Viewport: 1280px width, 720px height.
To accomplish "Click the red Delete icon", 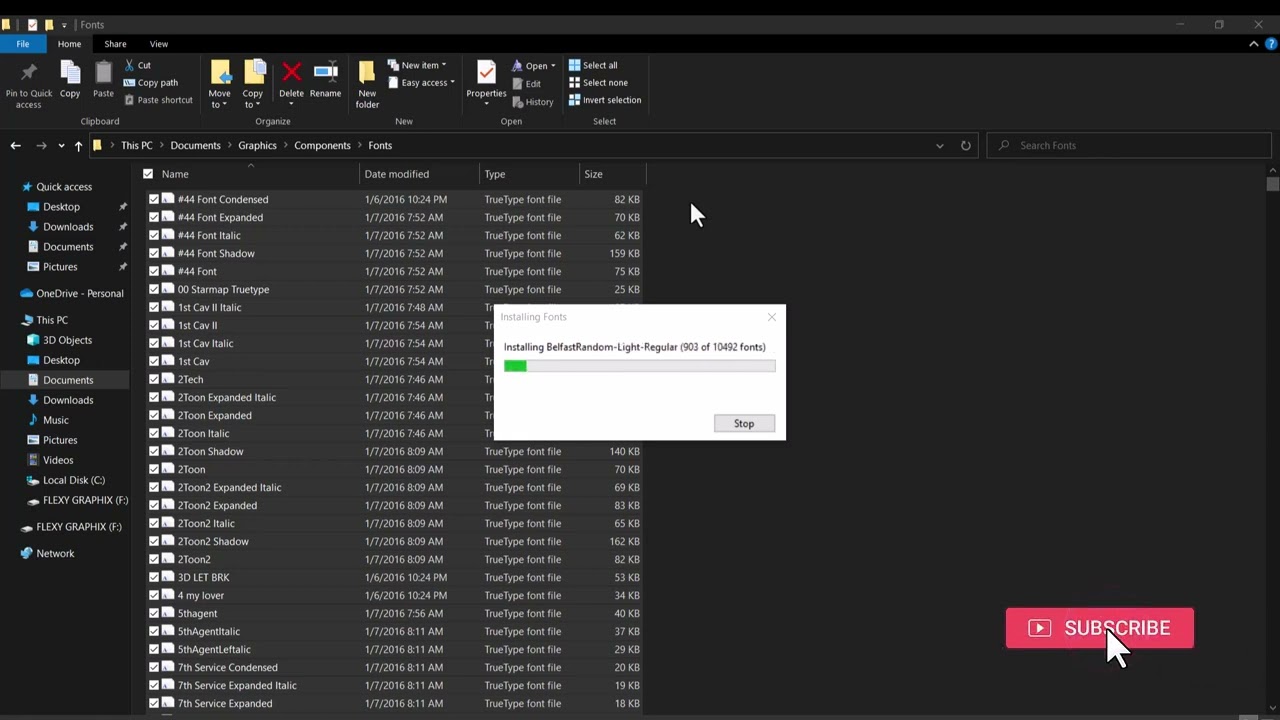I will tap(291, 71).
